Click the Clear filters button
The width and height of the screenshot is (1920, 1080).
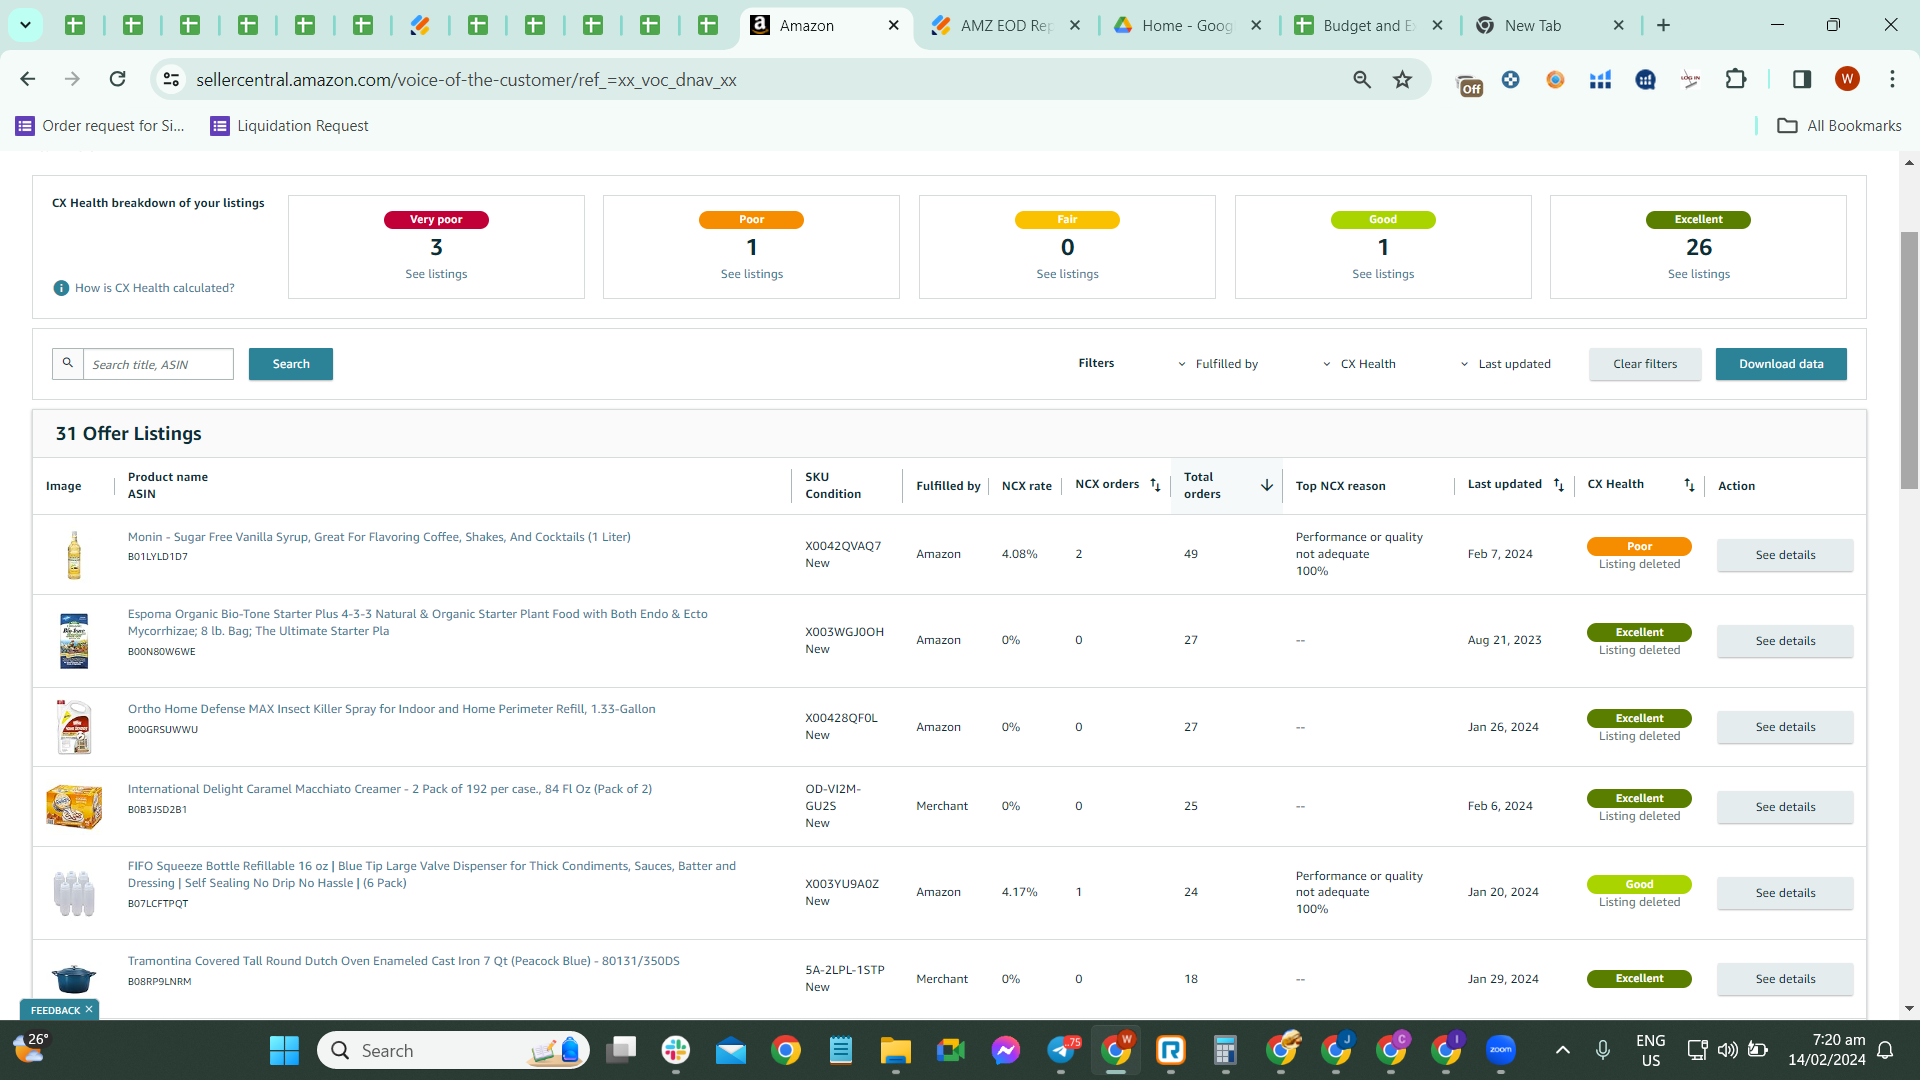[x=1645, y=364]
